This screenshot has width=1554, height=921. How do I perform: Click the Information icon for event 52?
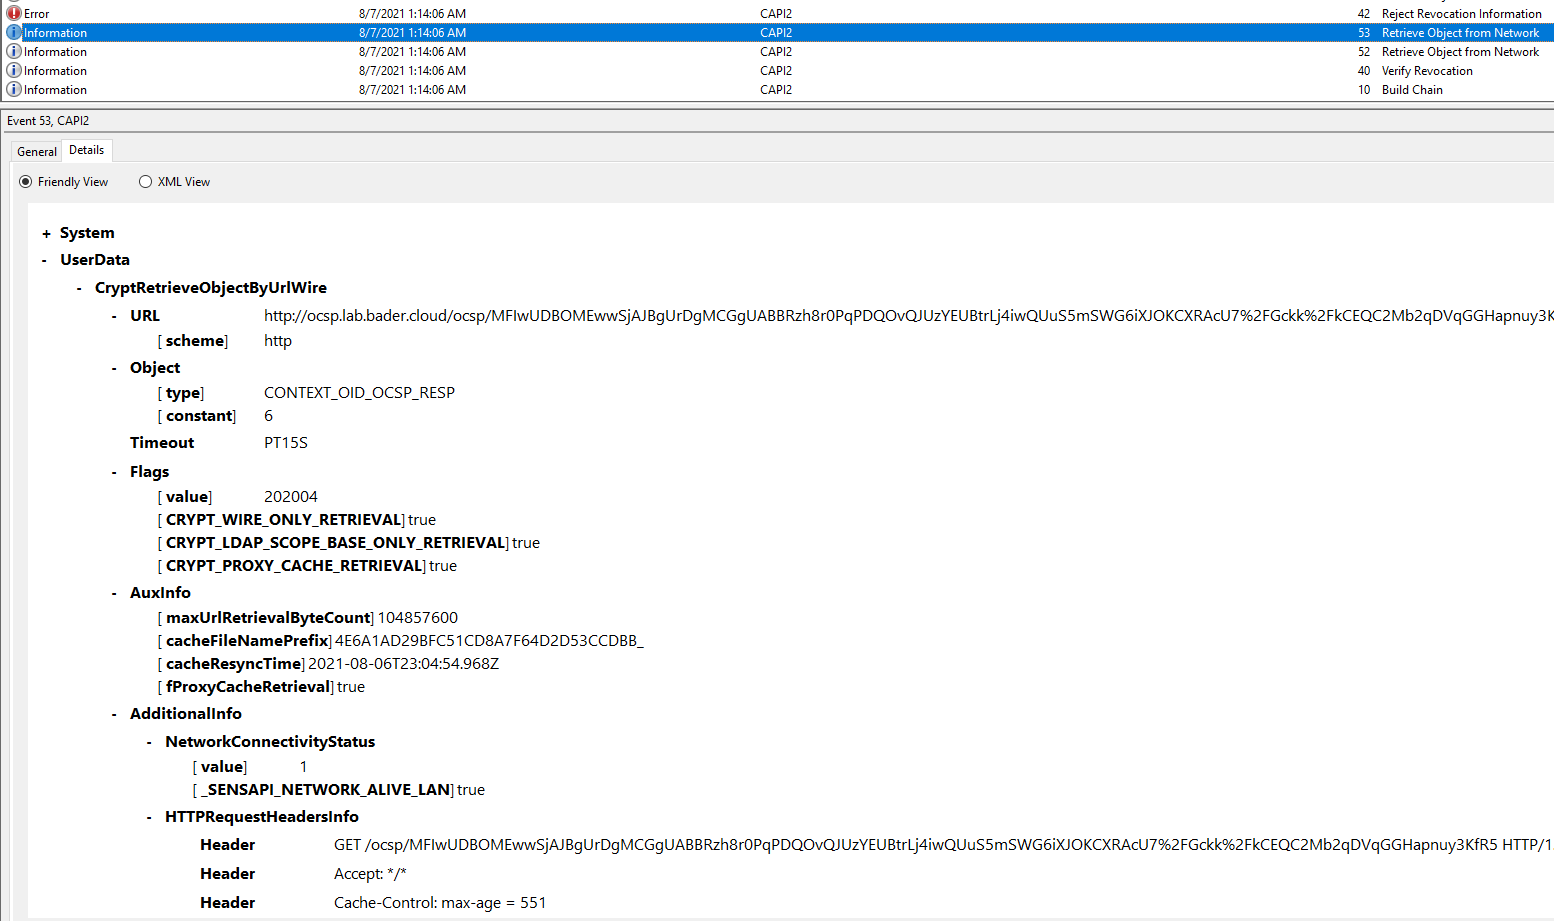(14, 51)
